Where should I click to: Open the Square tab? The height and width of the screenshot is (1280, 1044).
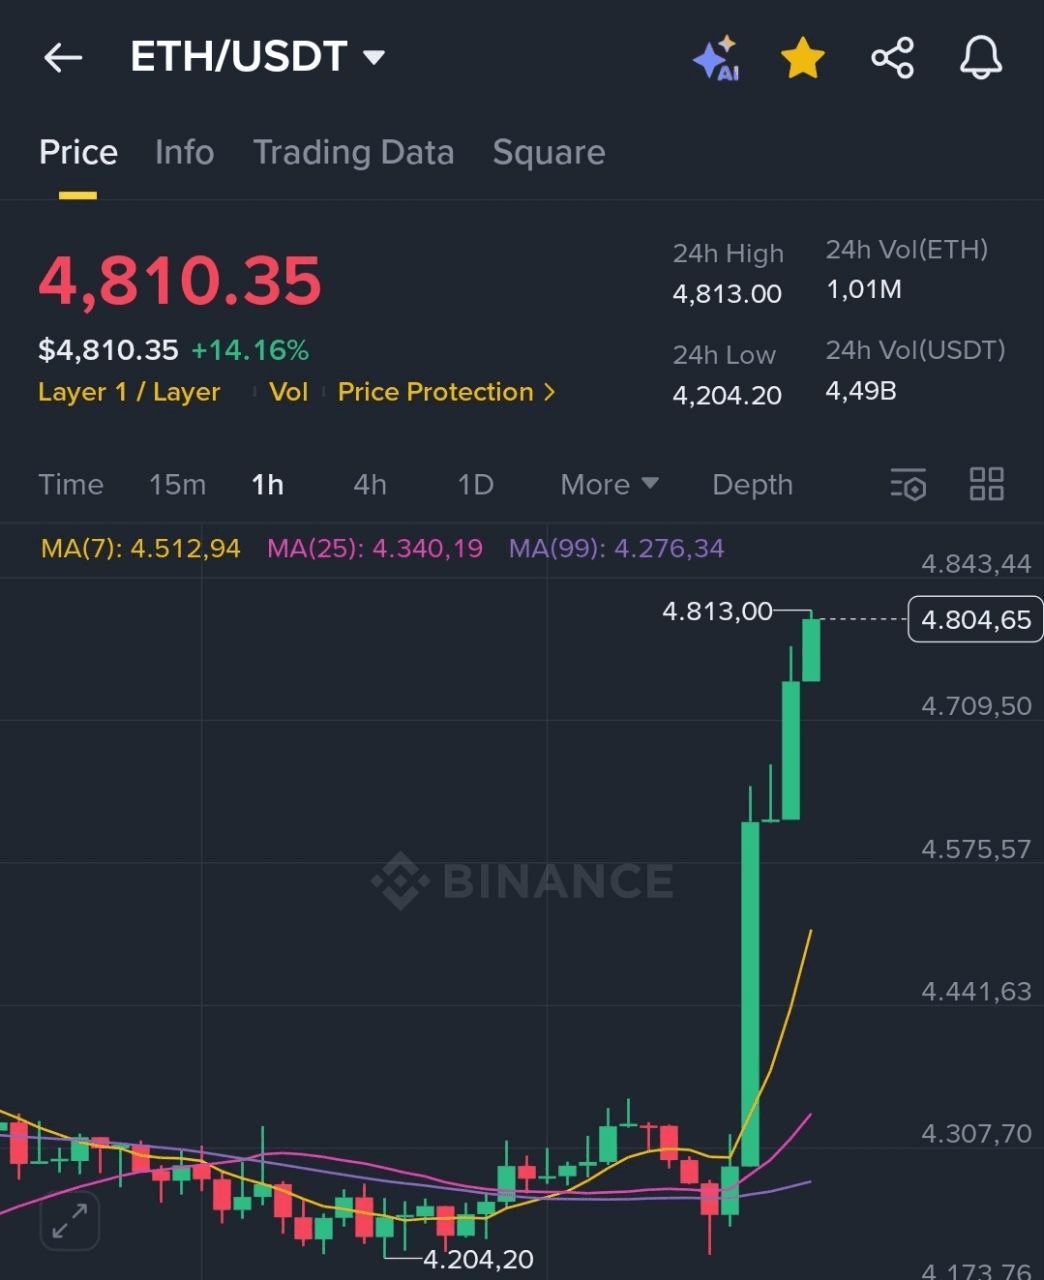point(549,152)
